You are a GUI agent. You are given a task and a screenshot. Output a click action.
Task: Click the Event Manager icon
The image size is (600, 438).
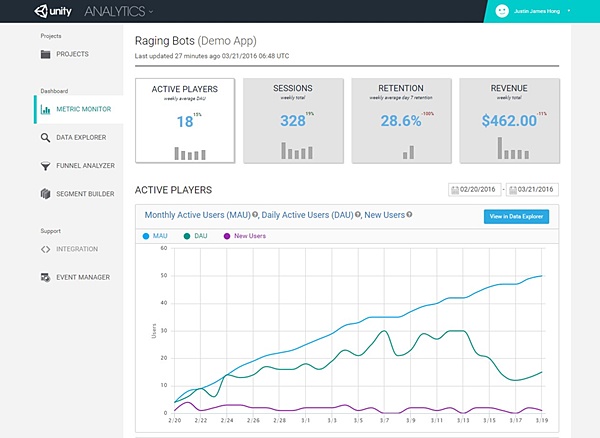pos(46,277)
